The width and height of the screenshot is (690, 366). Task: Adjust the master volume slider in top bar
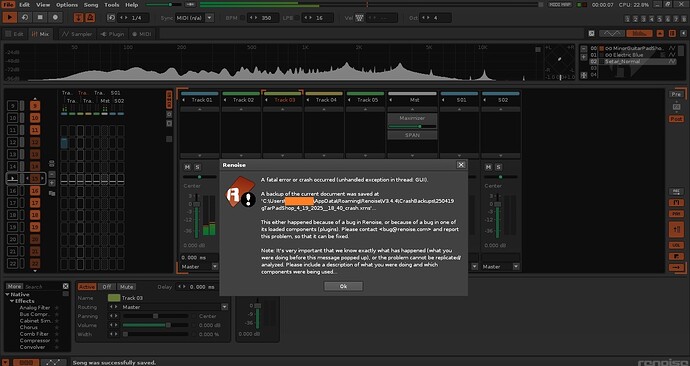pos(163,4)
